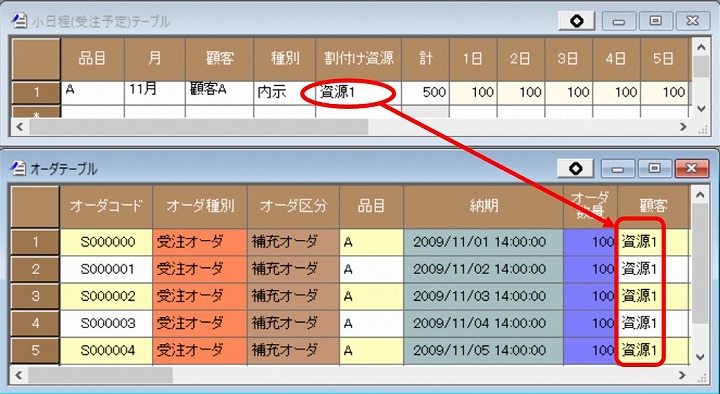
Task: Select the 顧客 column header in オーダテーブル
Action: 653,207
